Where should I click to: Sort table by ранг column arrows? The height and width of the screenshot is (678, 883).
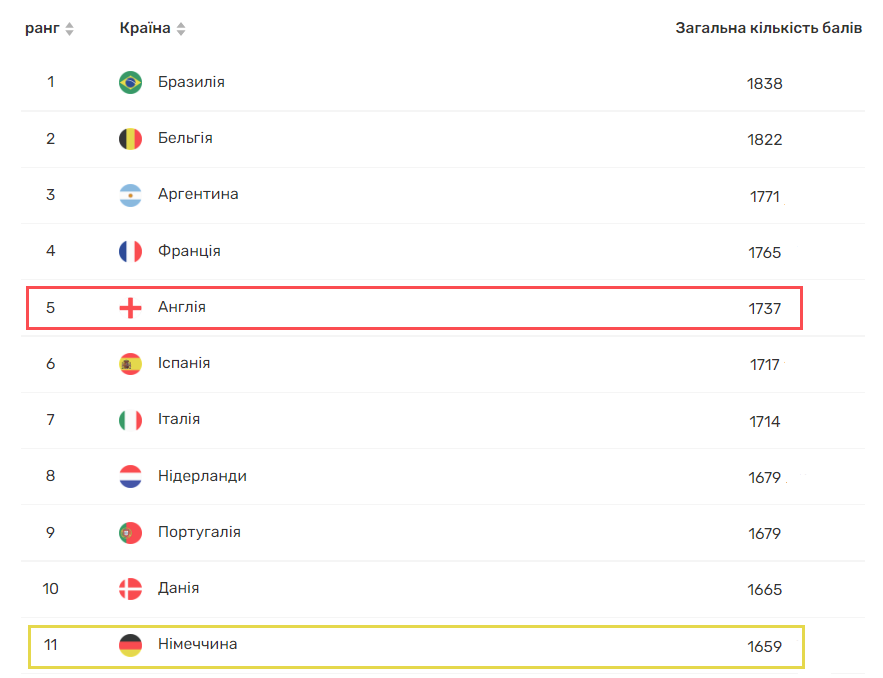[x=69, y=30]
